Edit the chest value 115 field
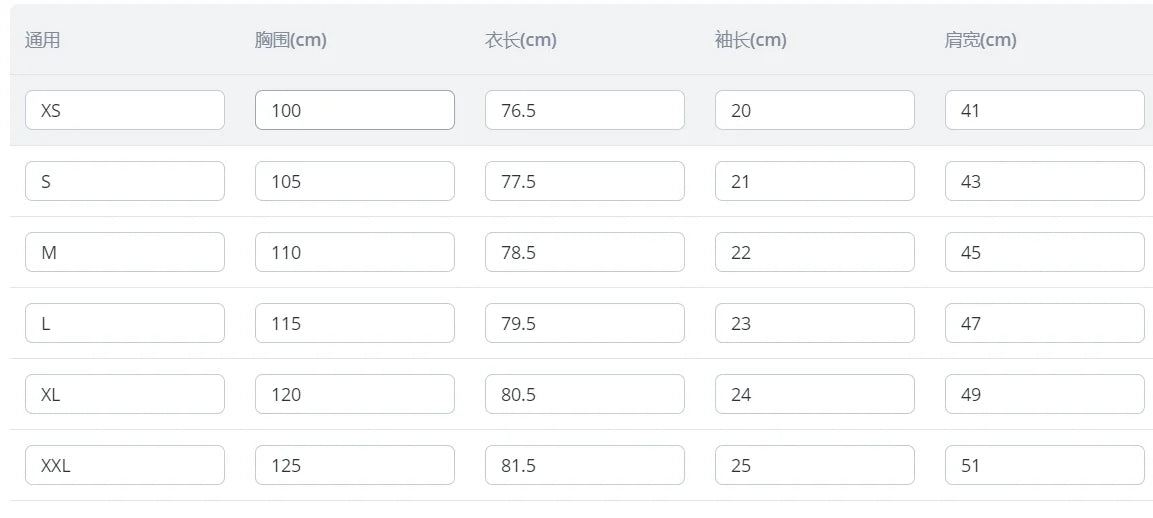This screenshot has height=518, width=1153. 355,323
